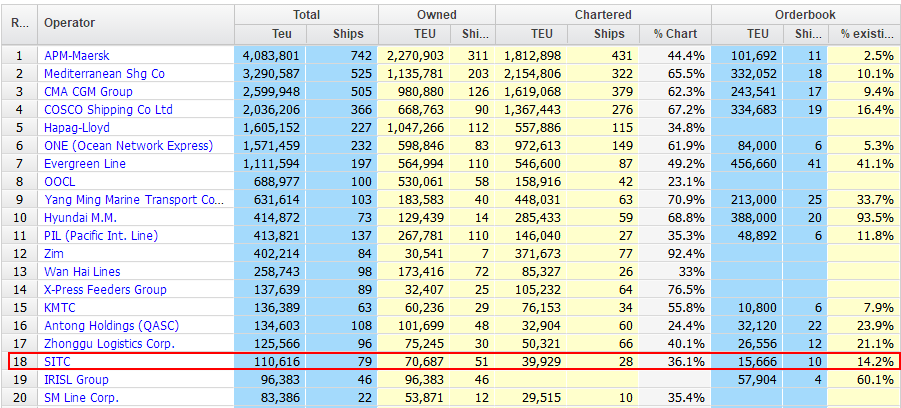Select the 57,904 orderbook TEU cell
Screen dimensions: 901x408
click(748, 379)
